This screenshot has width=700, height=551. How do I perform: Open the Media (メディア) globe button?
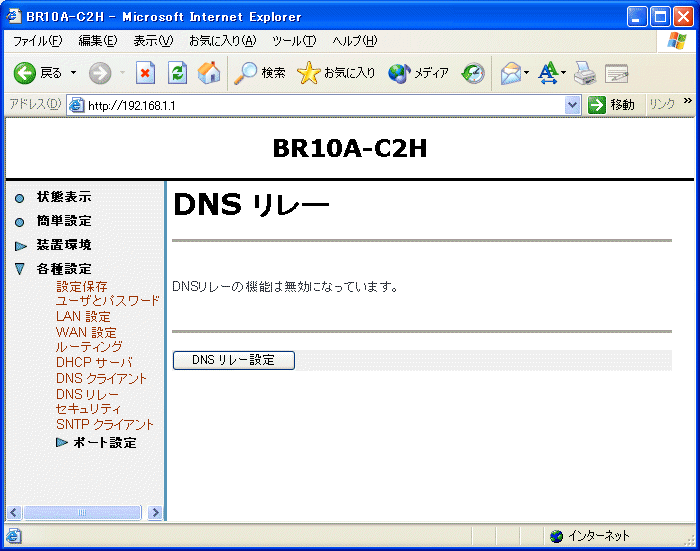[418, 73]
